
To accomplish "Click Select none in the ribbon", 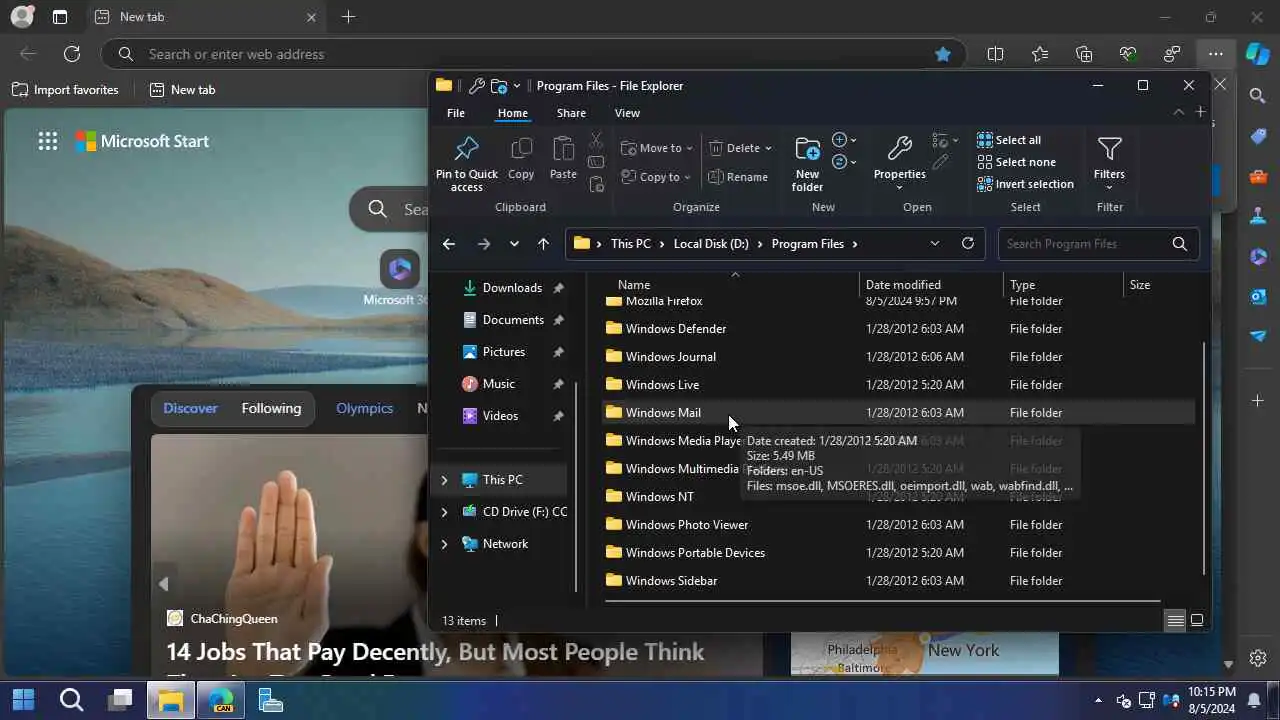I will tap(1016, 162).
